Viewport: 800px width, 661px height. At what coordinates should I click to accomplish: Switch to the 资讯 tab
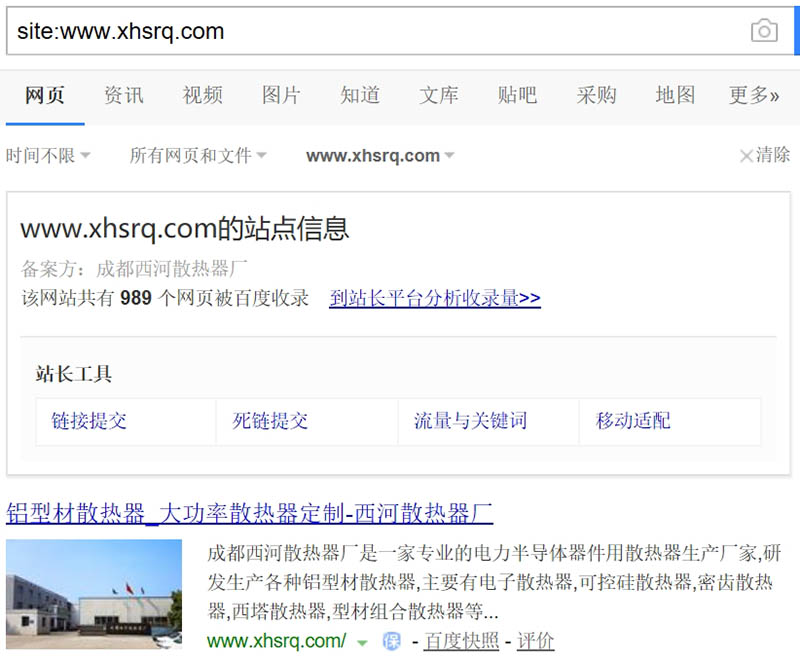point(124,95)
